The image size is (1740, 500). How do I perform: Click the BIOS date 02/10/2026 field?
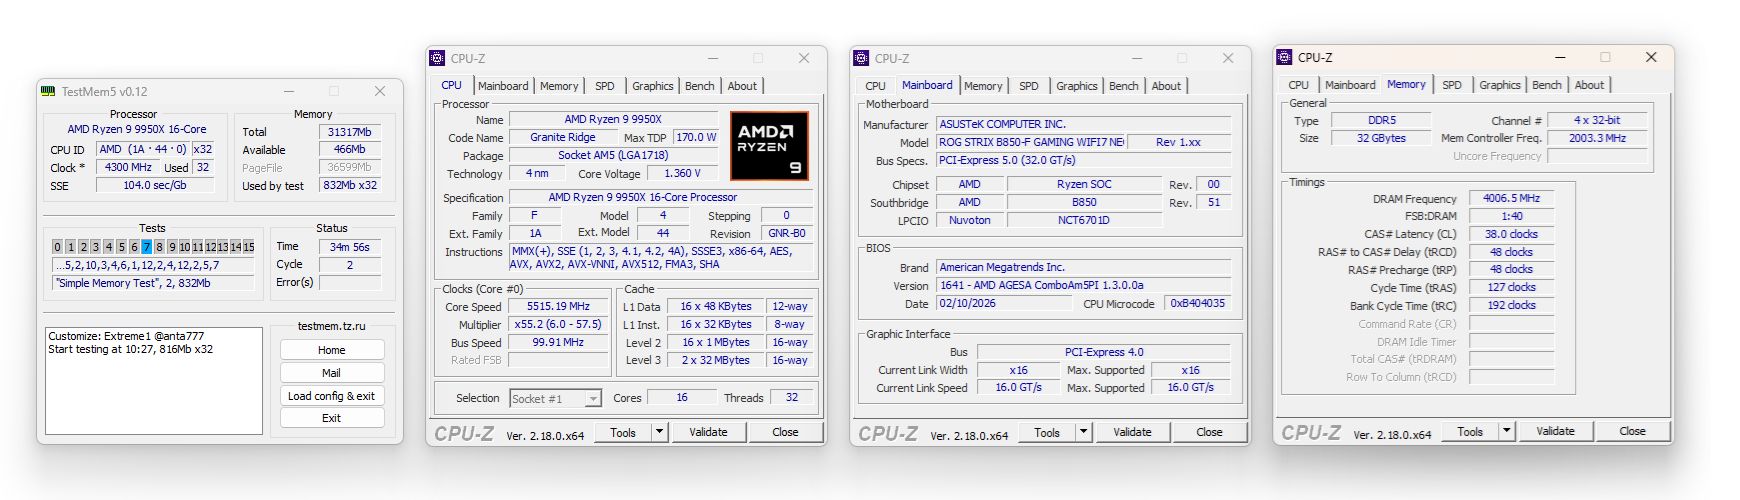click(x=1004, y=303)
